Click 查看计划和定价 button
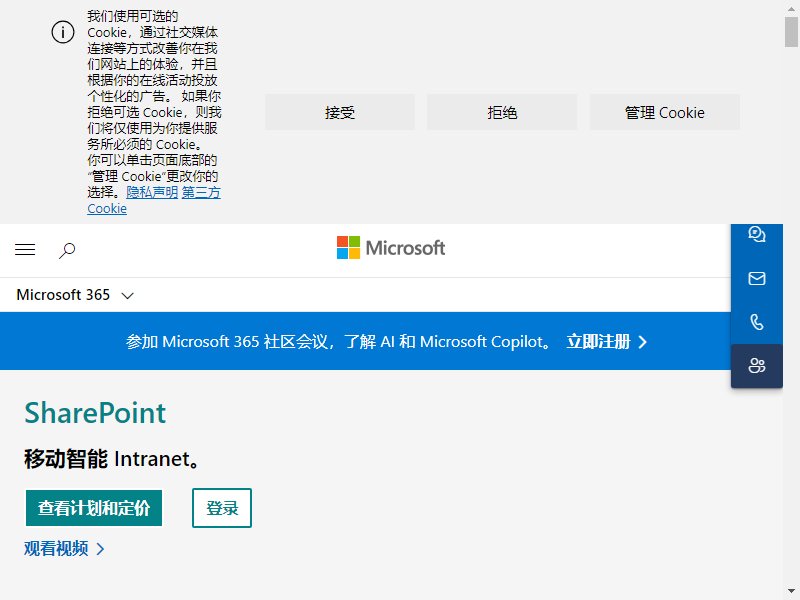The height and width of the screenshot is (600, 800). point(94,508)
